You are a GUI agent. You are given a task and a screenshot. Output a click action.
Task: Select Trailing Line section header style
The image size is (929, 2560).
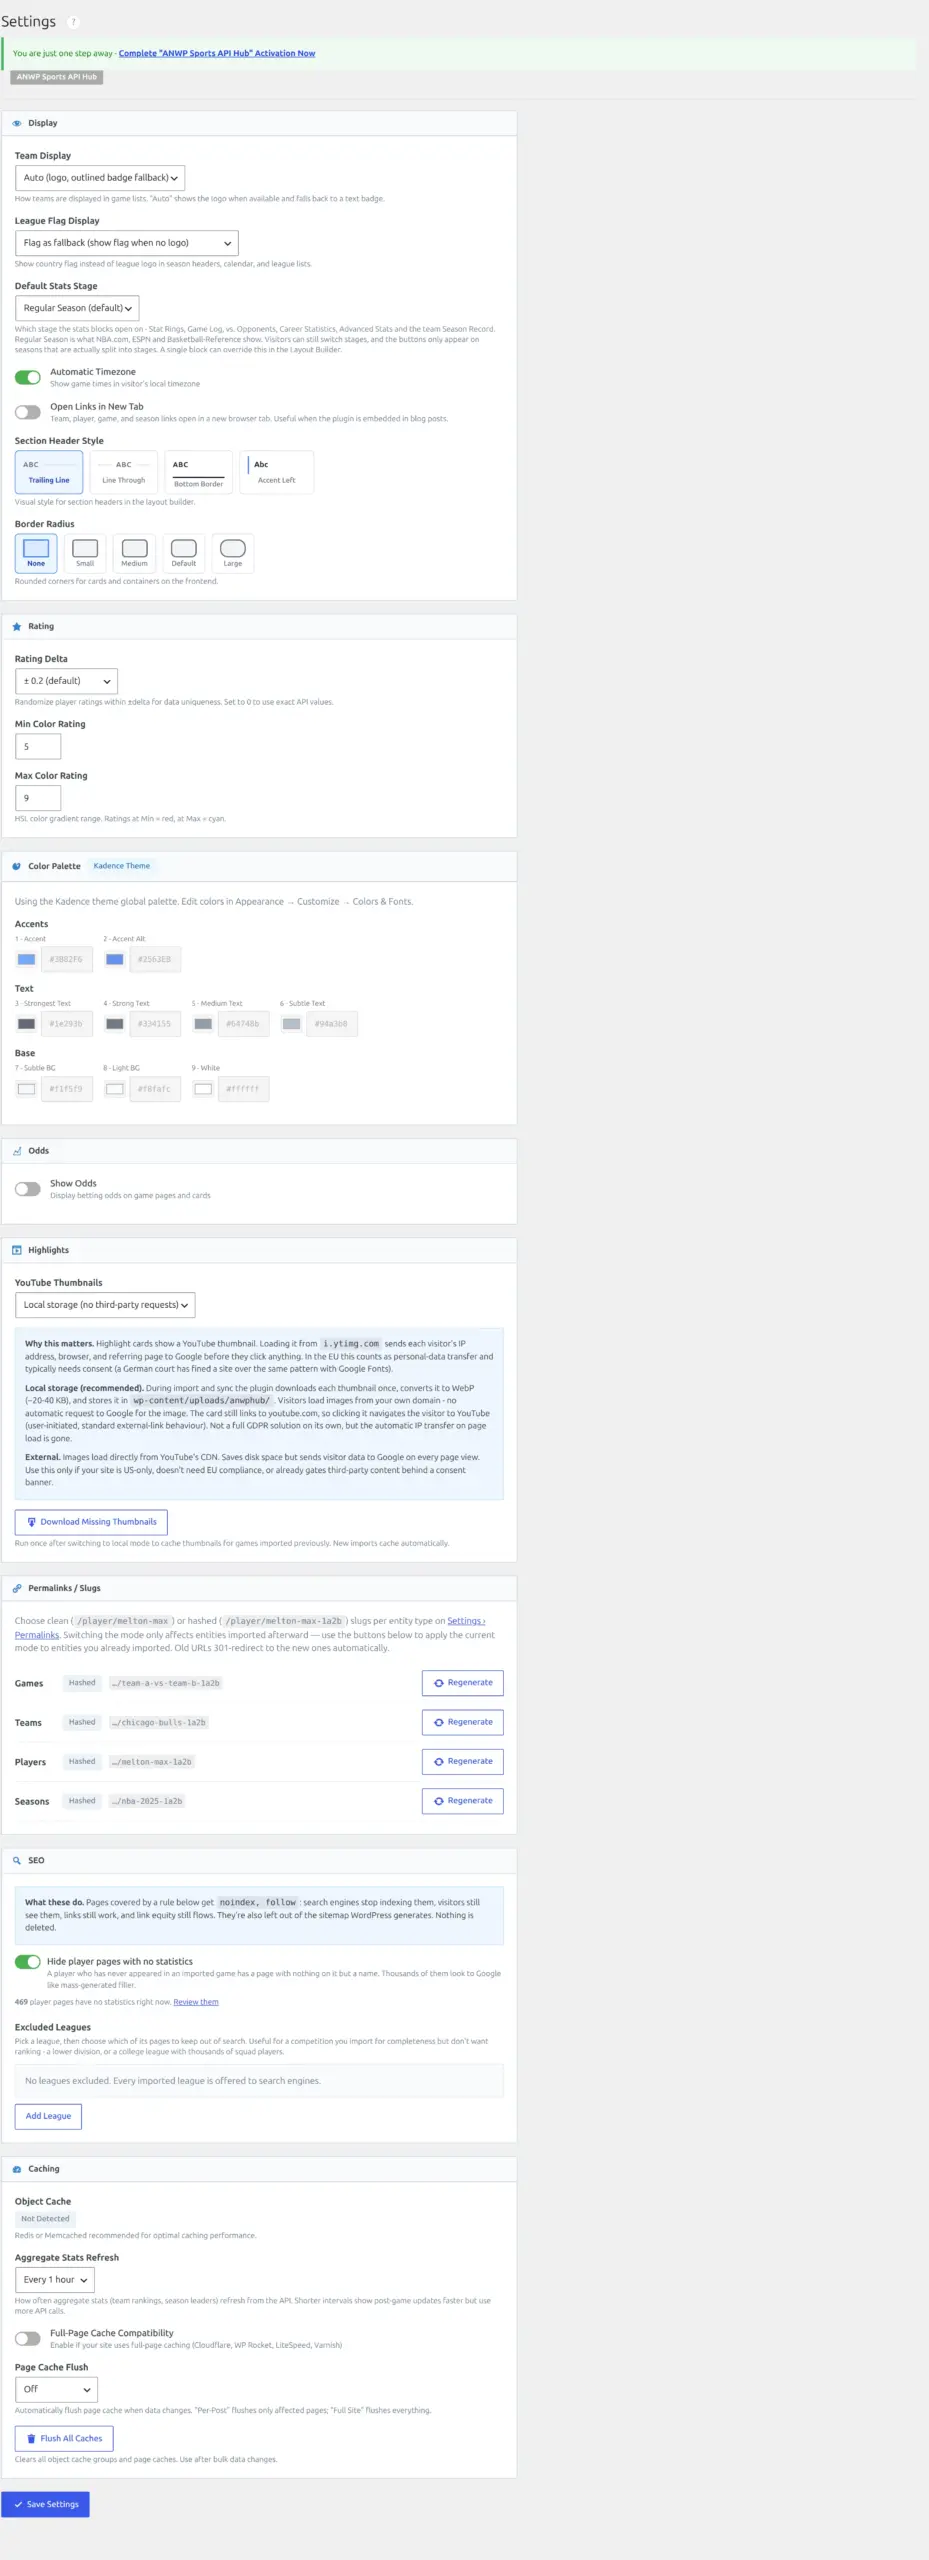[x=49, y=472]
